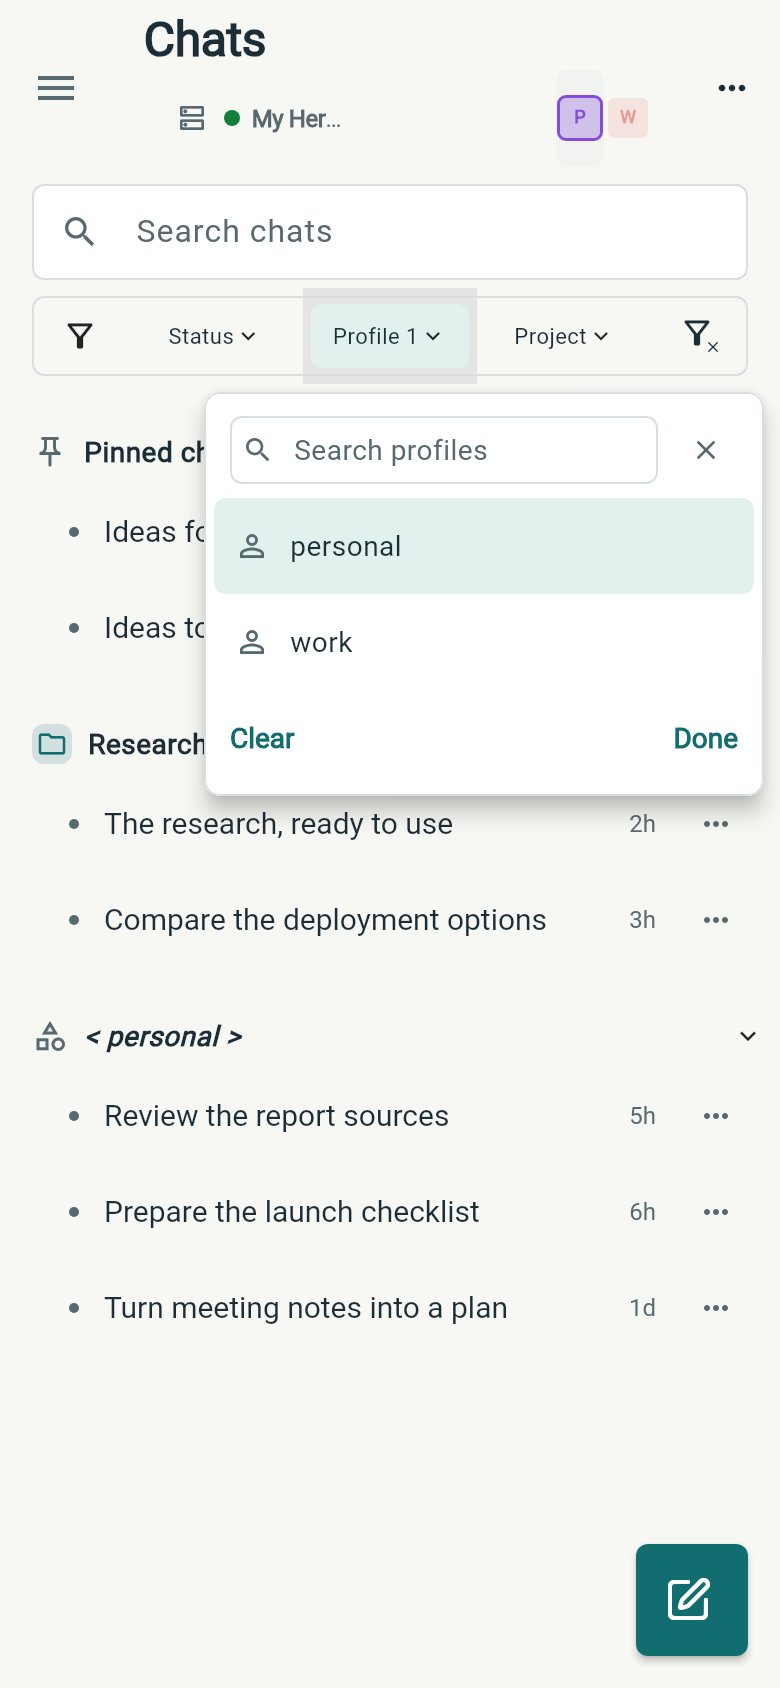This screenshot has height=1688, width=780.
Task: Click the funnel filter icon
Action: point(80,336)
